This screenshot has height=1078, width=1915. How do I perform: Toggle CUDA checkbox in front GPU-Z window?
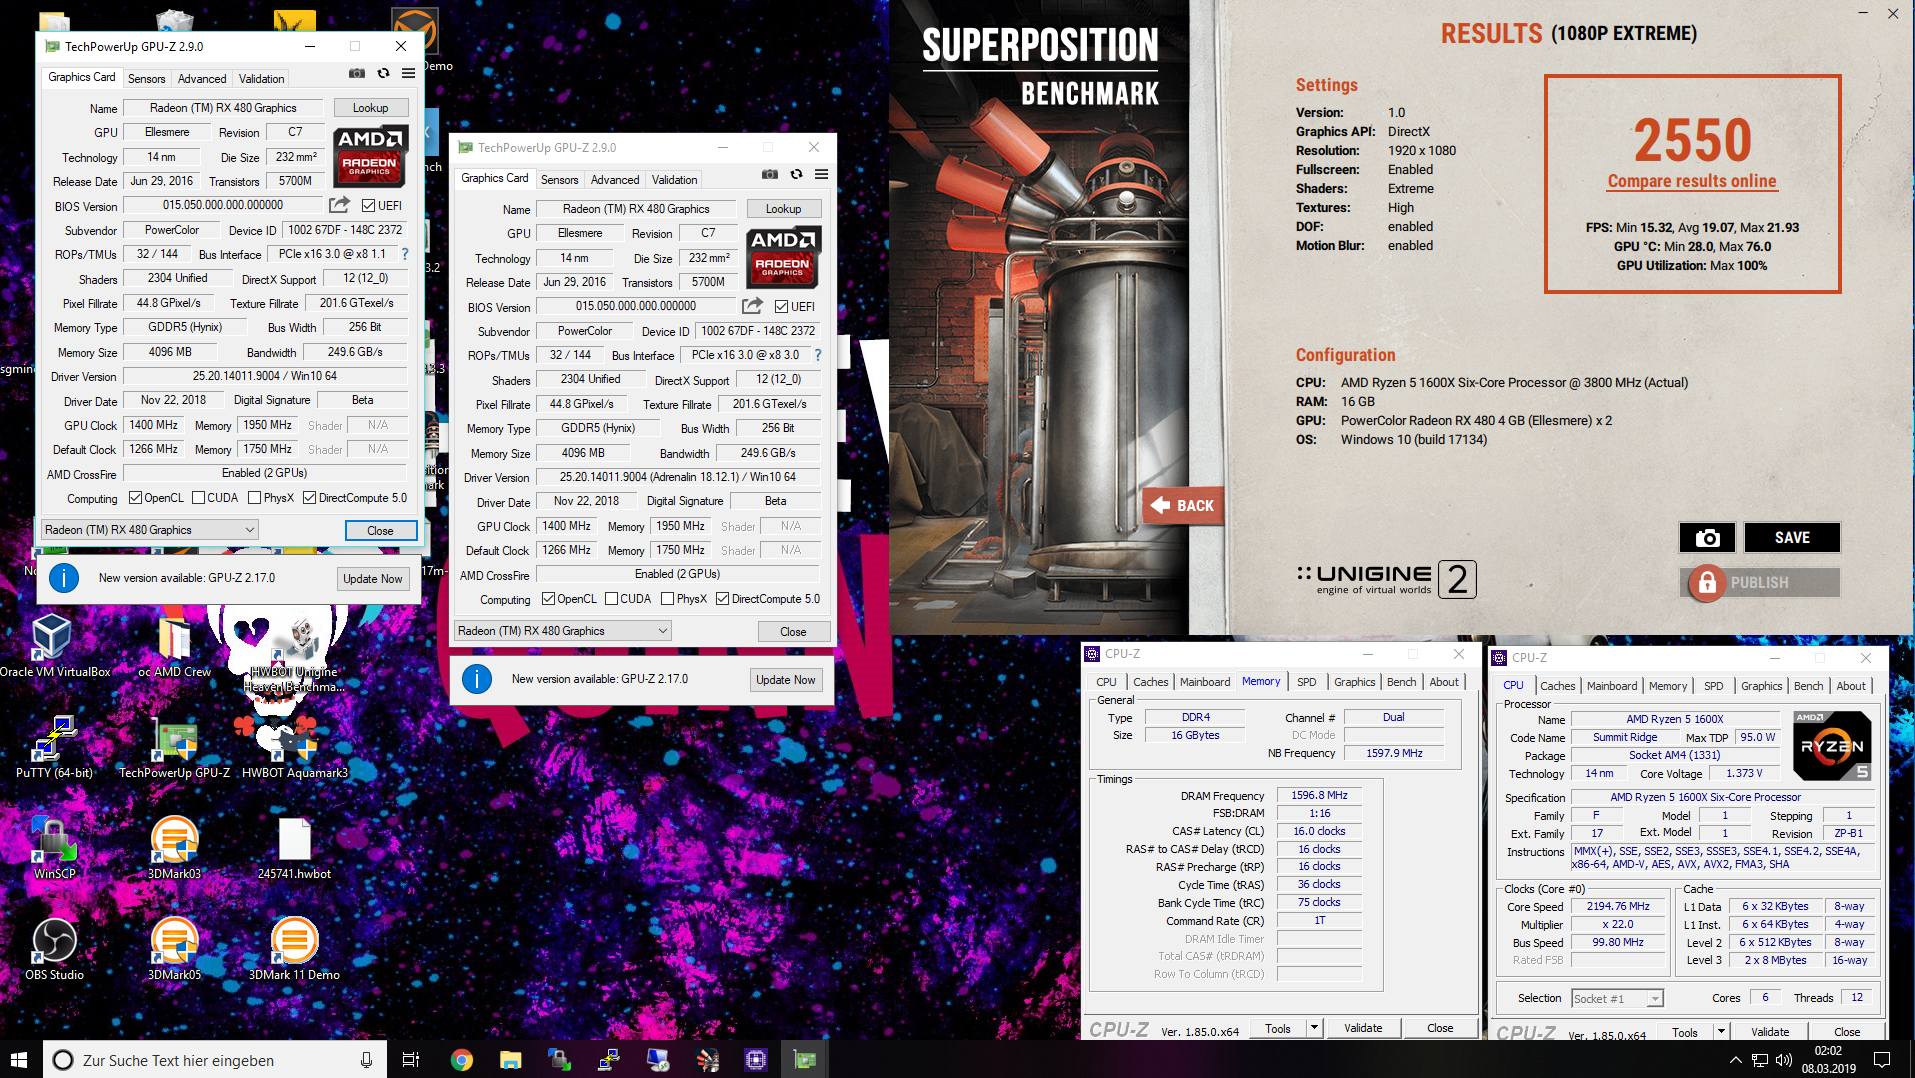click(199, 498)
